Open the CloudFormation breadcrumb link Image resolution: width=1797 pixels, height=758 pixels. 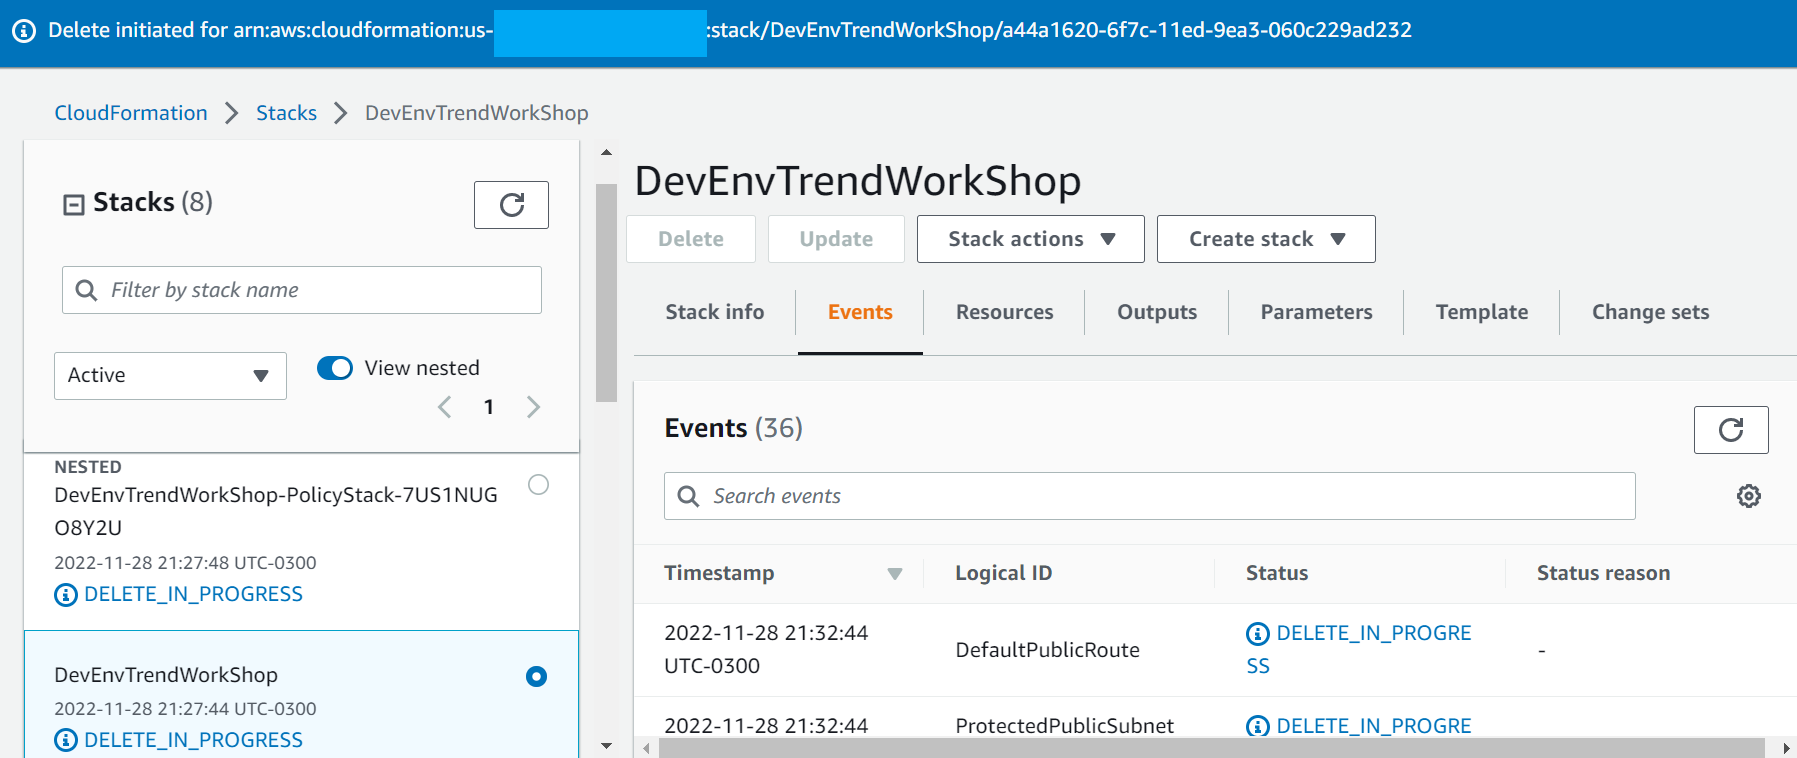(x=131, y=113)
